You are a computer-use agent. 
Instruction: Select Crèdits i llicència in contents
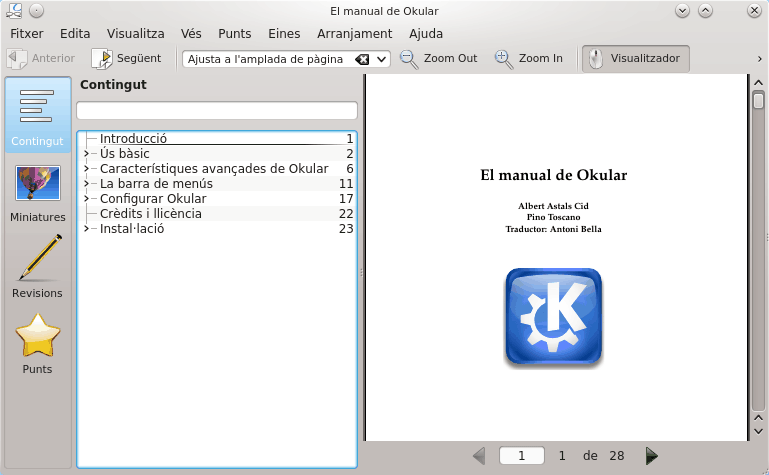point(150,214)
